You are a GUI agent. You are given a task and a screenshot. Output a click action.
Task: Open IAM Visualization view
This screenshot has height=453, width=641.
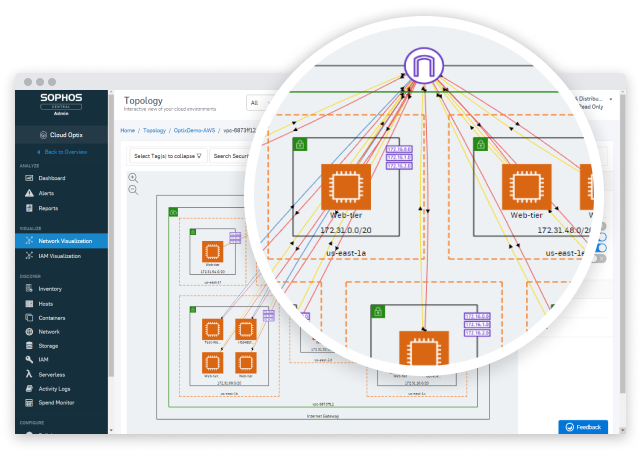59,256
